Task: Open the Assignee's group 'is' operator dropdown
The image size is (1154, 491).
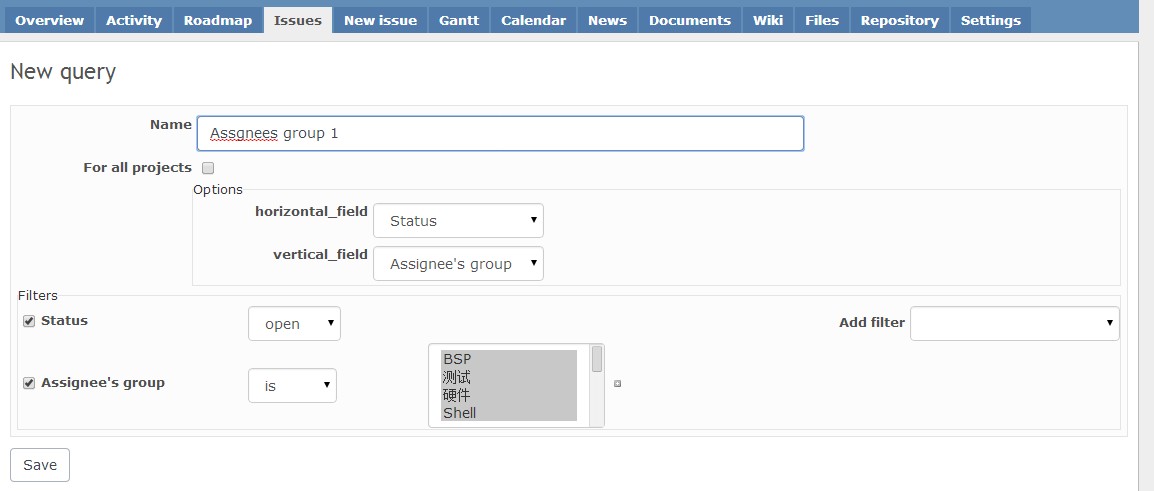Action: (x=292, y=385)
